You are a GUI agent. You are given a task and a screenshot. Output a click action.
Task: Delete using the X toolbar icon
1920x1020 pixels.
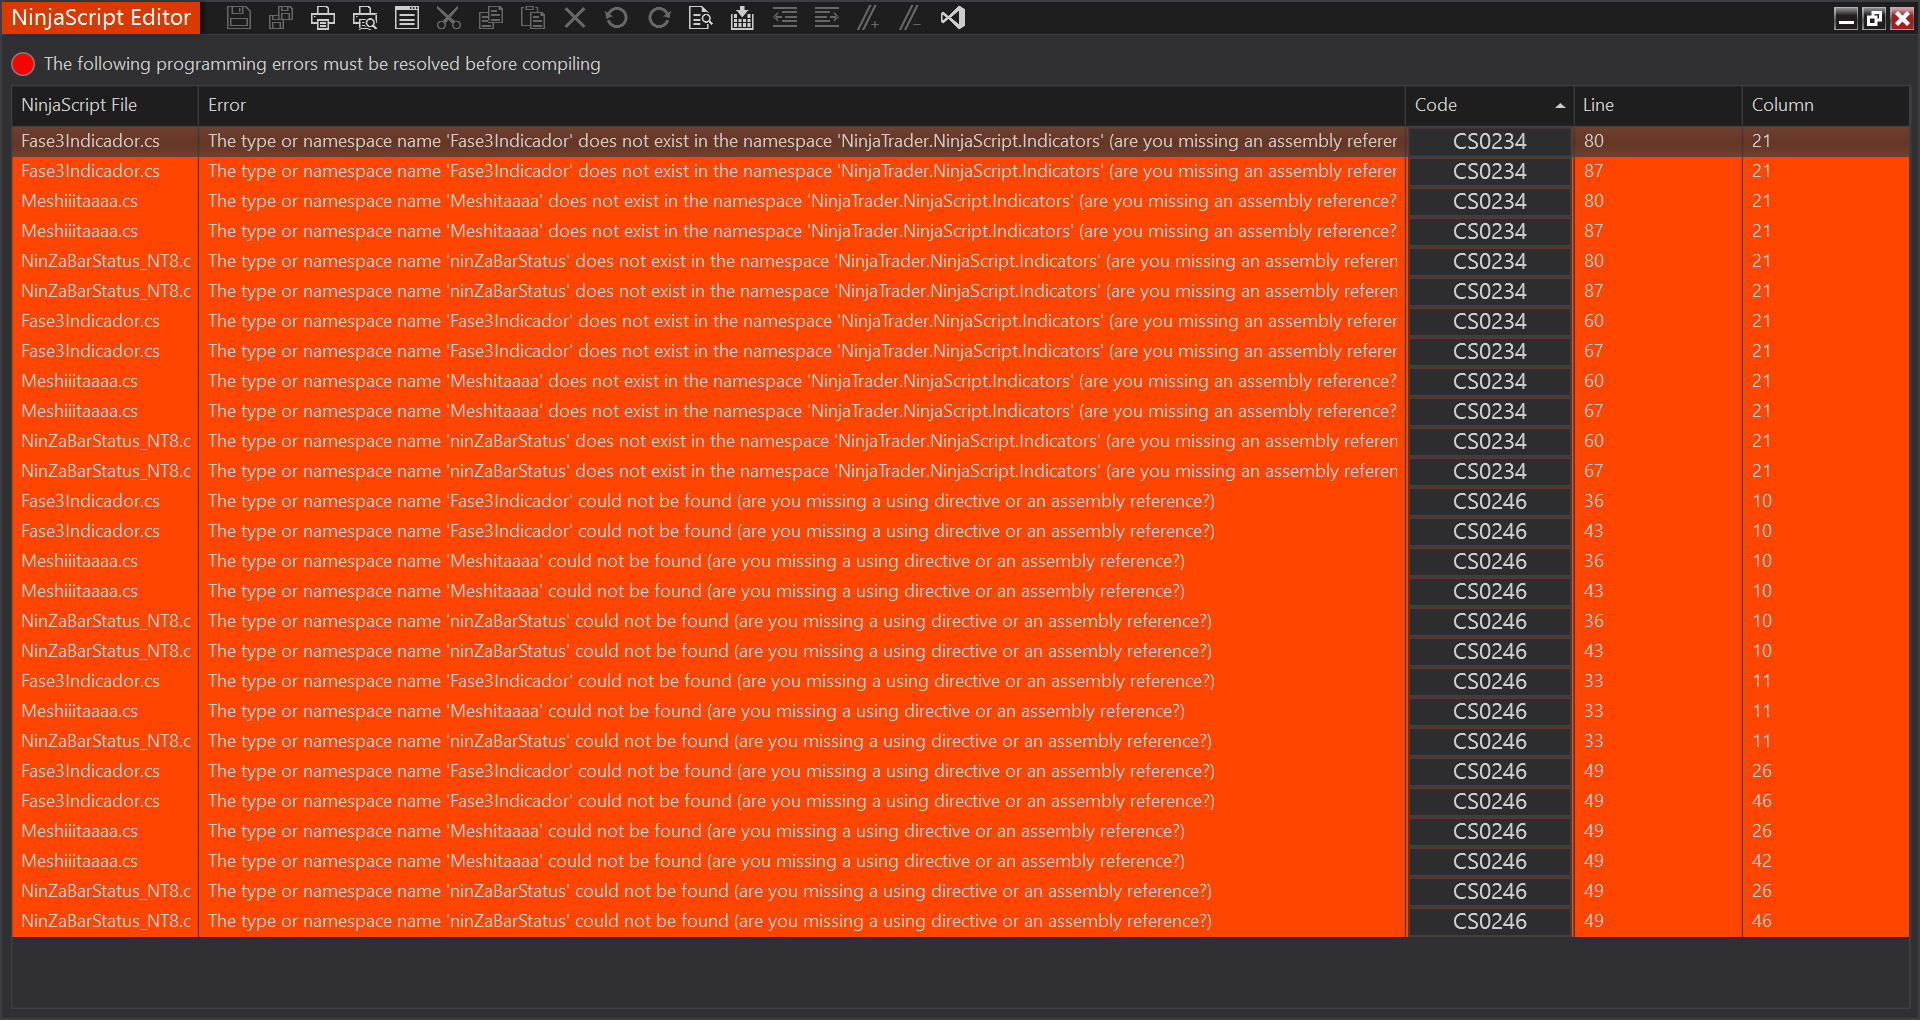pyautogui.click(x=575, y=18)
